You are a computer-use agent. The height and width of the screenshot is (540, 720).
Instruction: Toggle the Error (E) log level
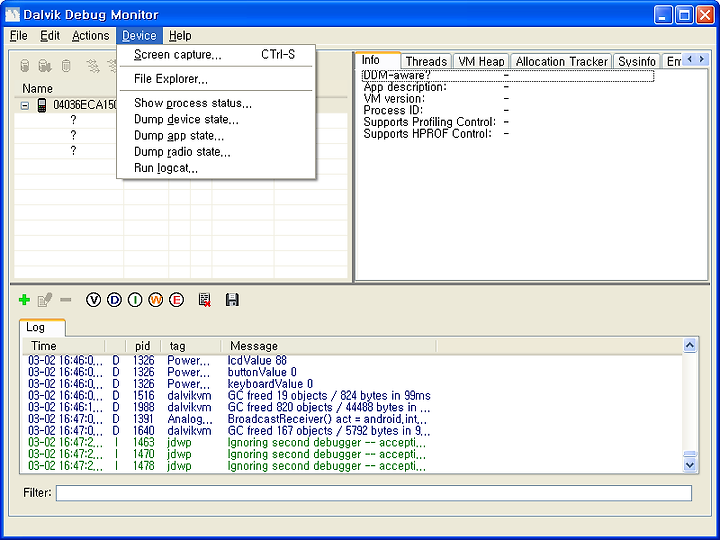click(176, 300)
